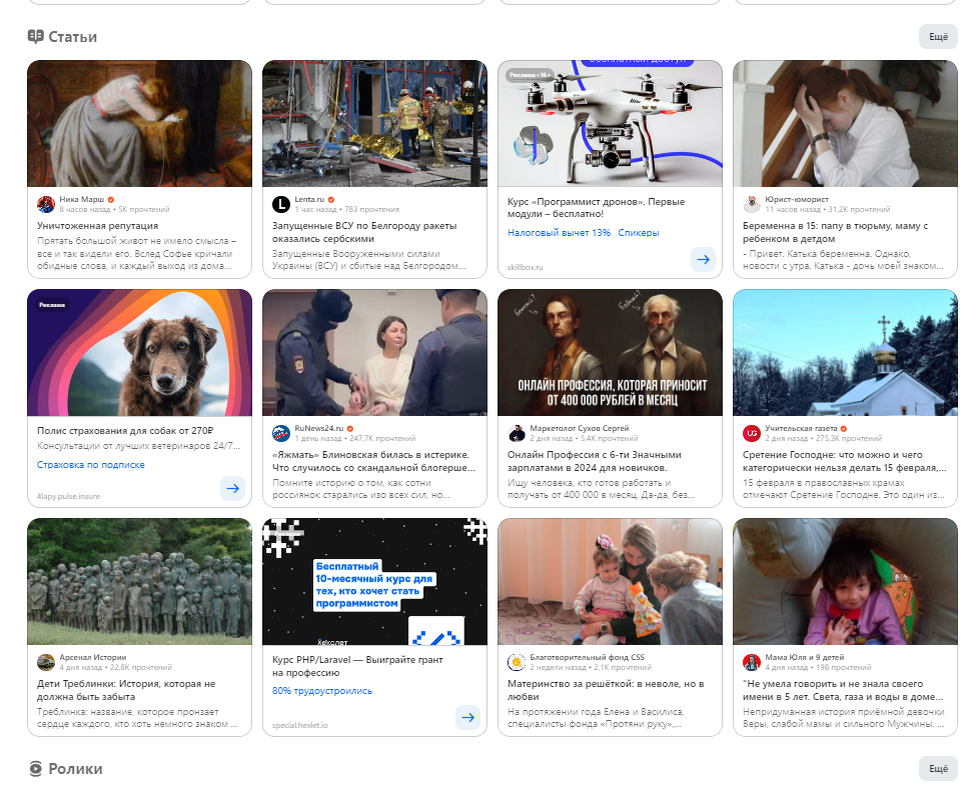
Task: Click the Ролики section heading
Action: [x=75, y=769]
